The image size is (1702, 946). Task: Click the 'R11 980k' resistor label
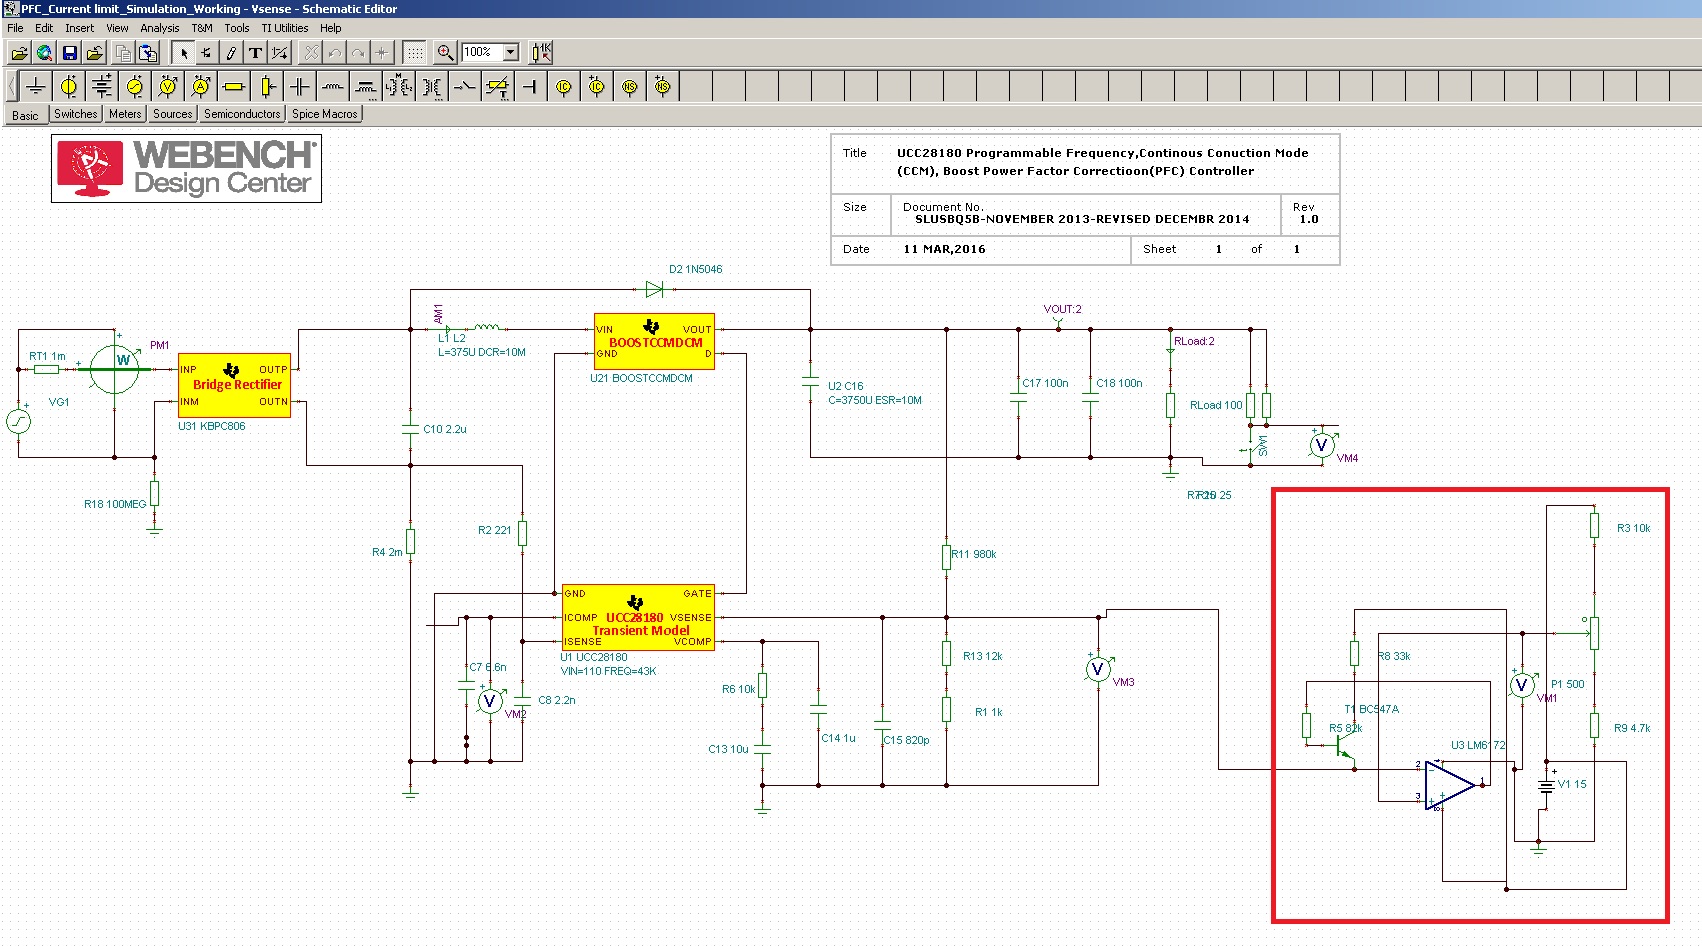(x=973, y=554)
